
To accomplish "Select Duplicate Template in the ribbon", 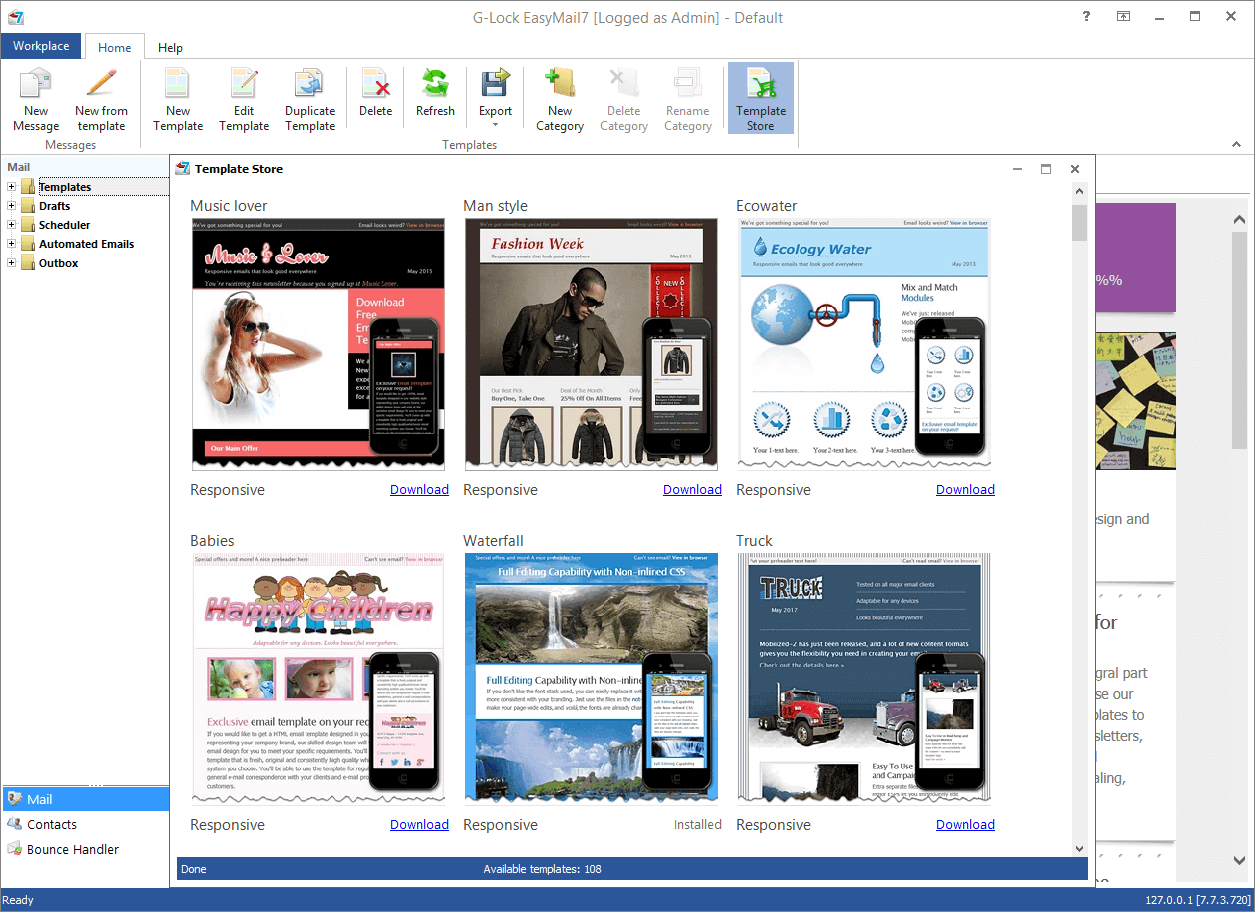I will 310,99.
